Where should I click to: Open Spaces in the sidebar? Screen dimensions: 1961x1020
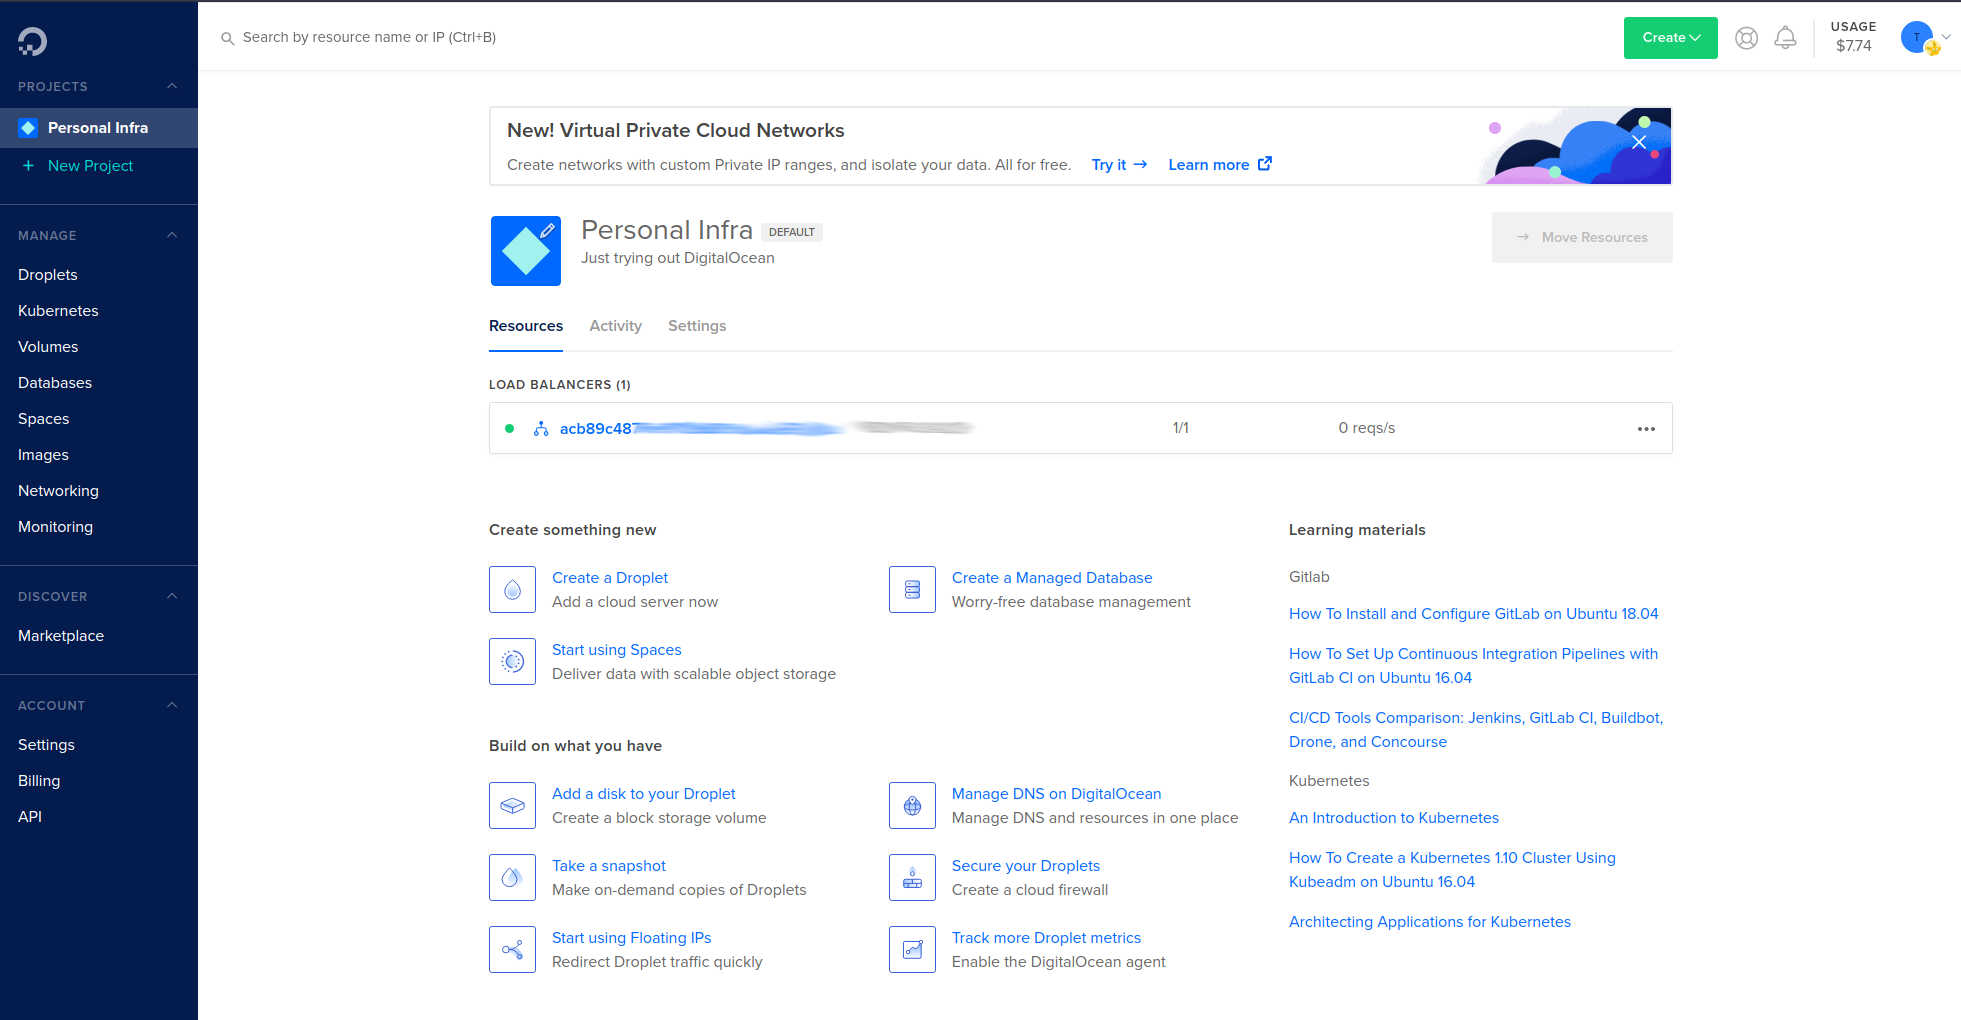pyautogui.click(x=44, y=419)
